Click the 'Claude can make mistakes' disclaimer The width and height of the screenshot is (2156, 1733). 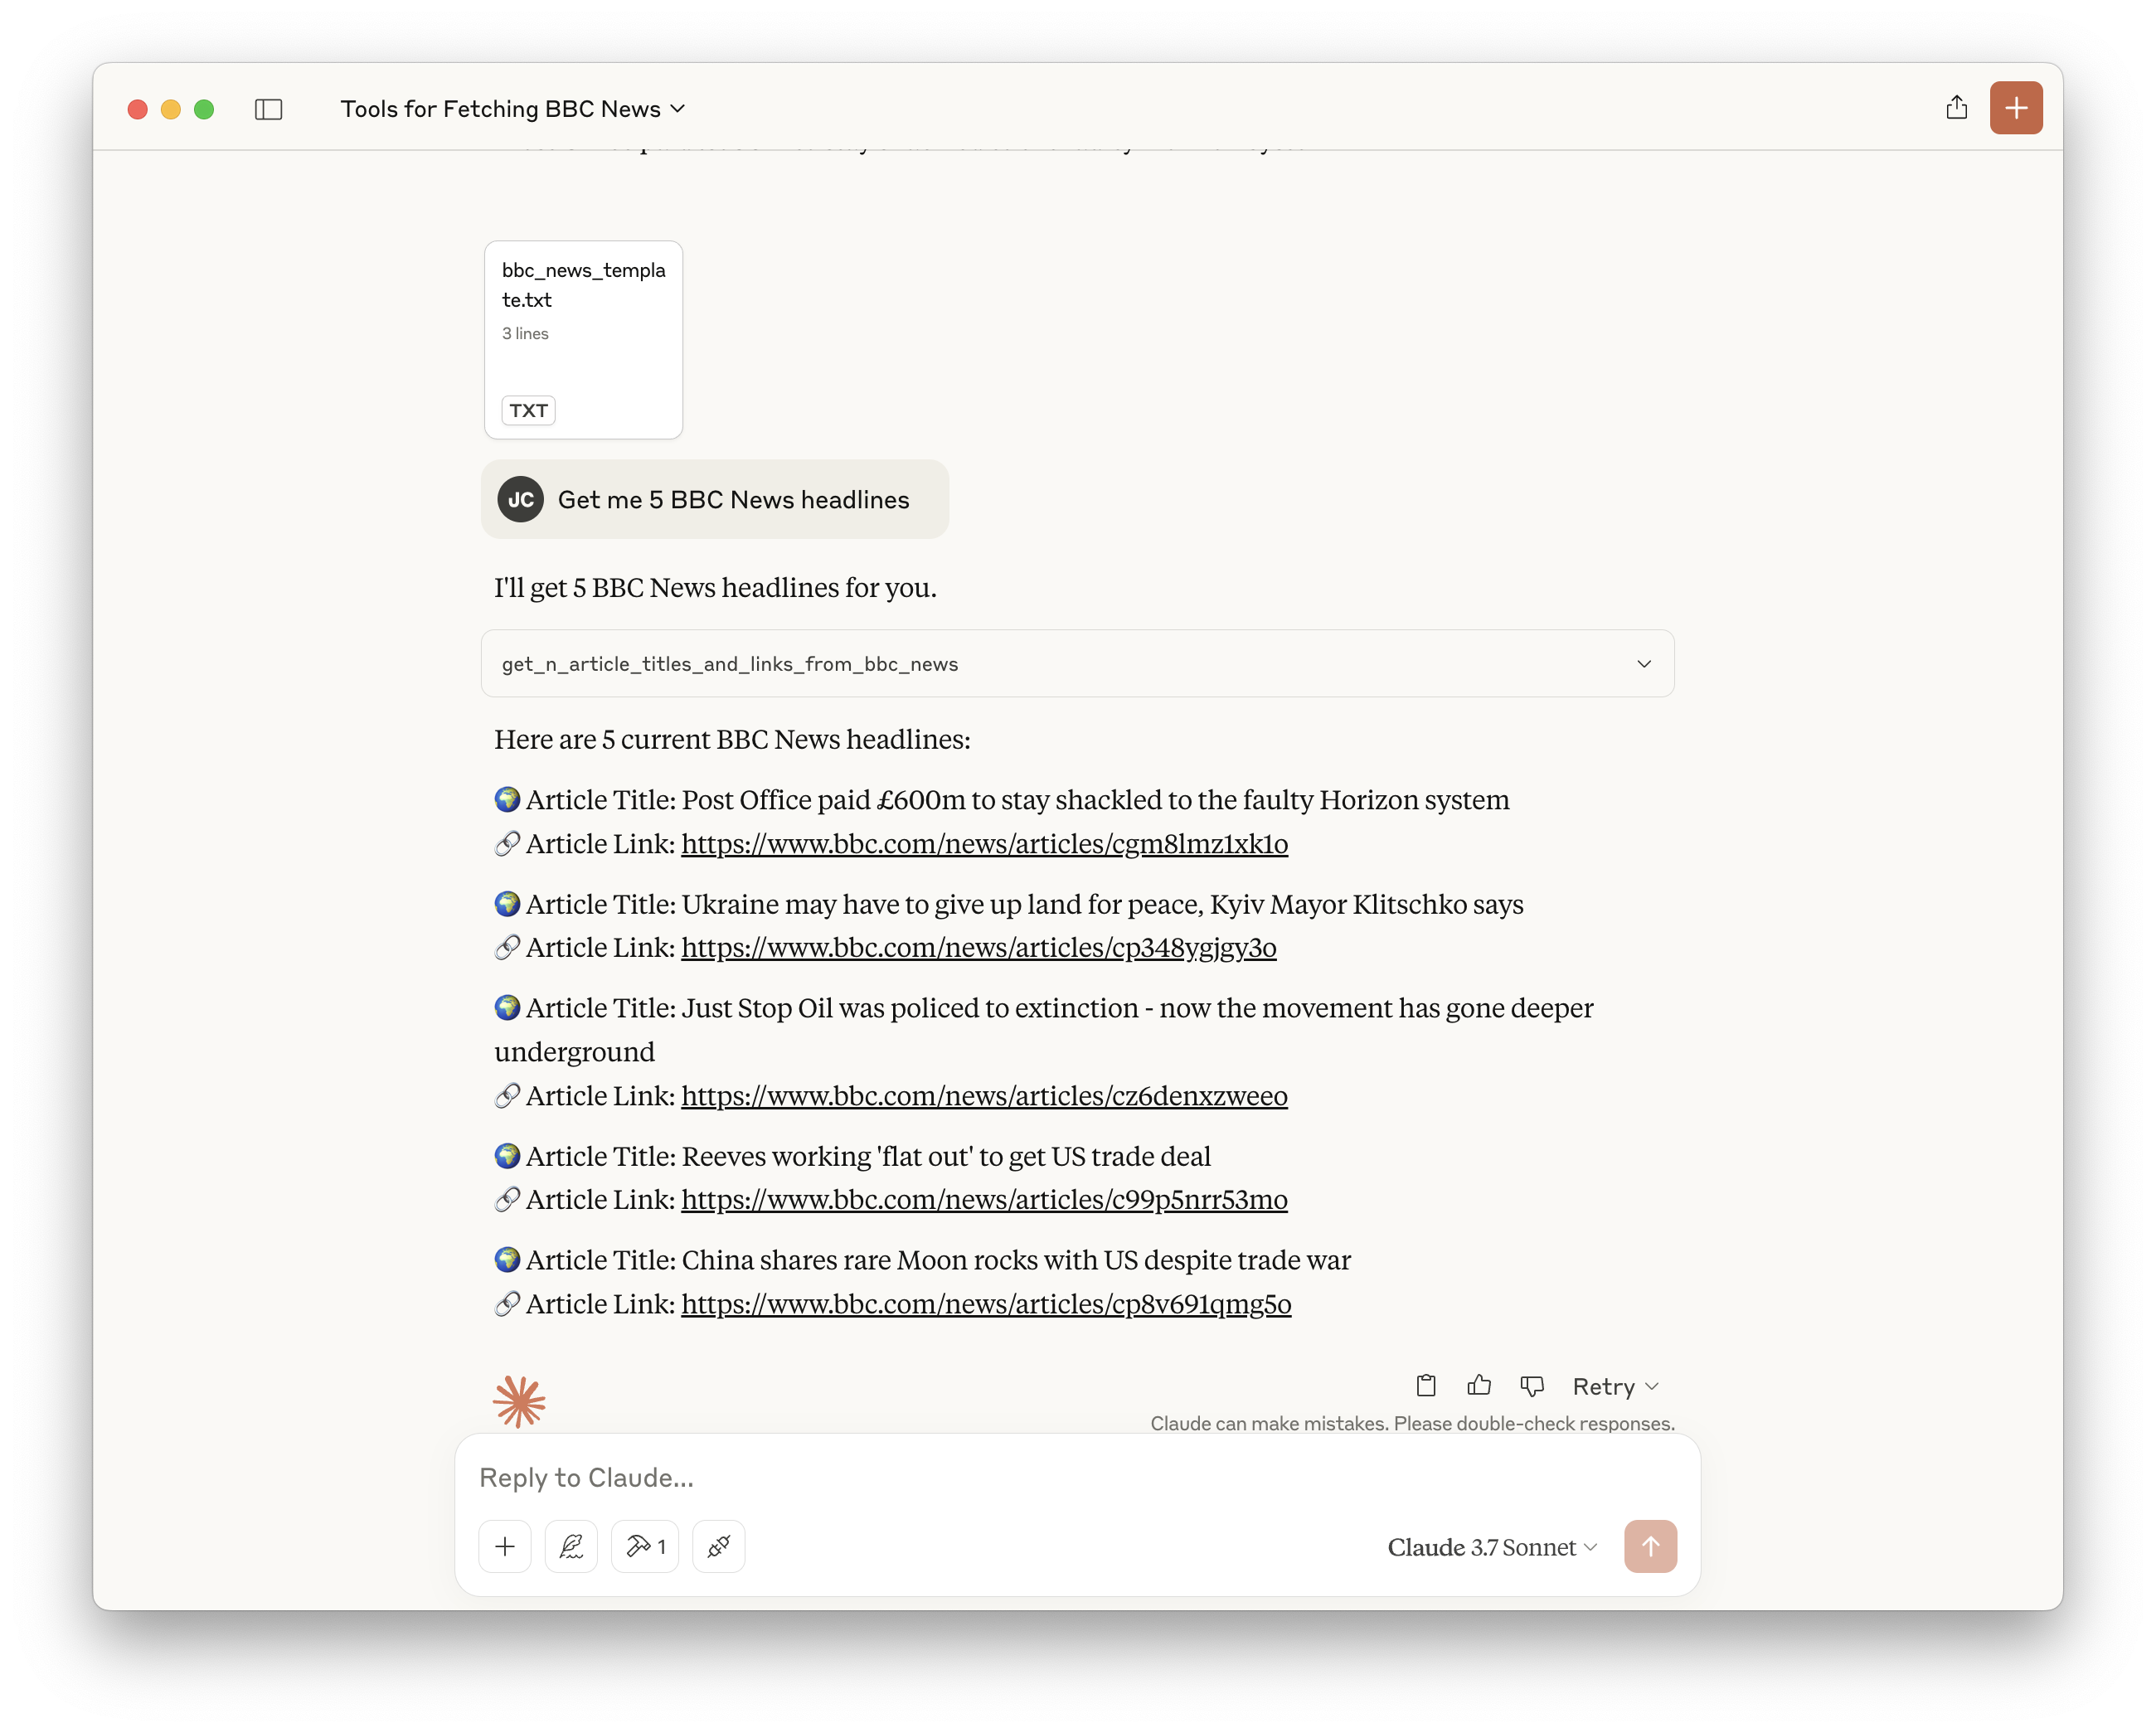1412,1423
